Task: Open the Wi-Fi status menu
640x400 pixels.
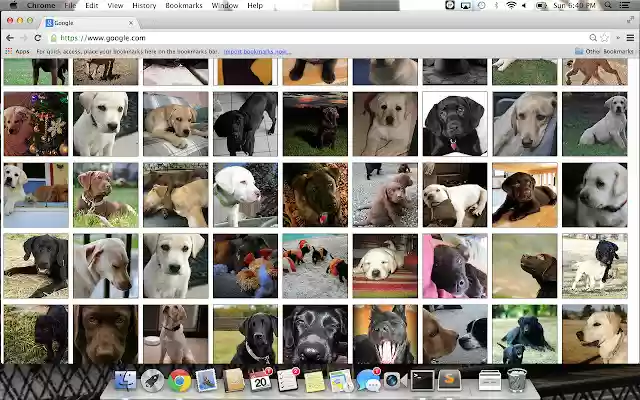Action: (511, 5)
